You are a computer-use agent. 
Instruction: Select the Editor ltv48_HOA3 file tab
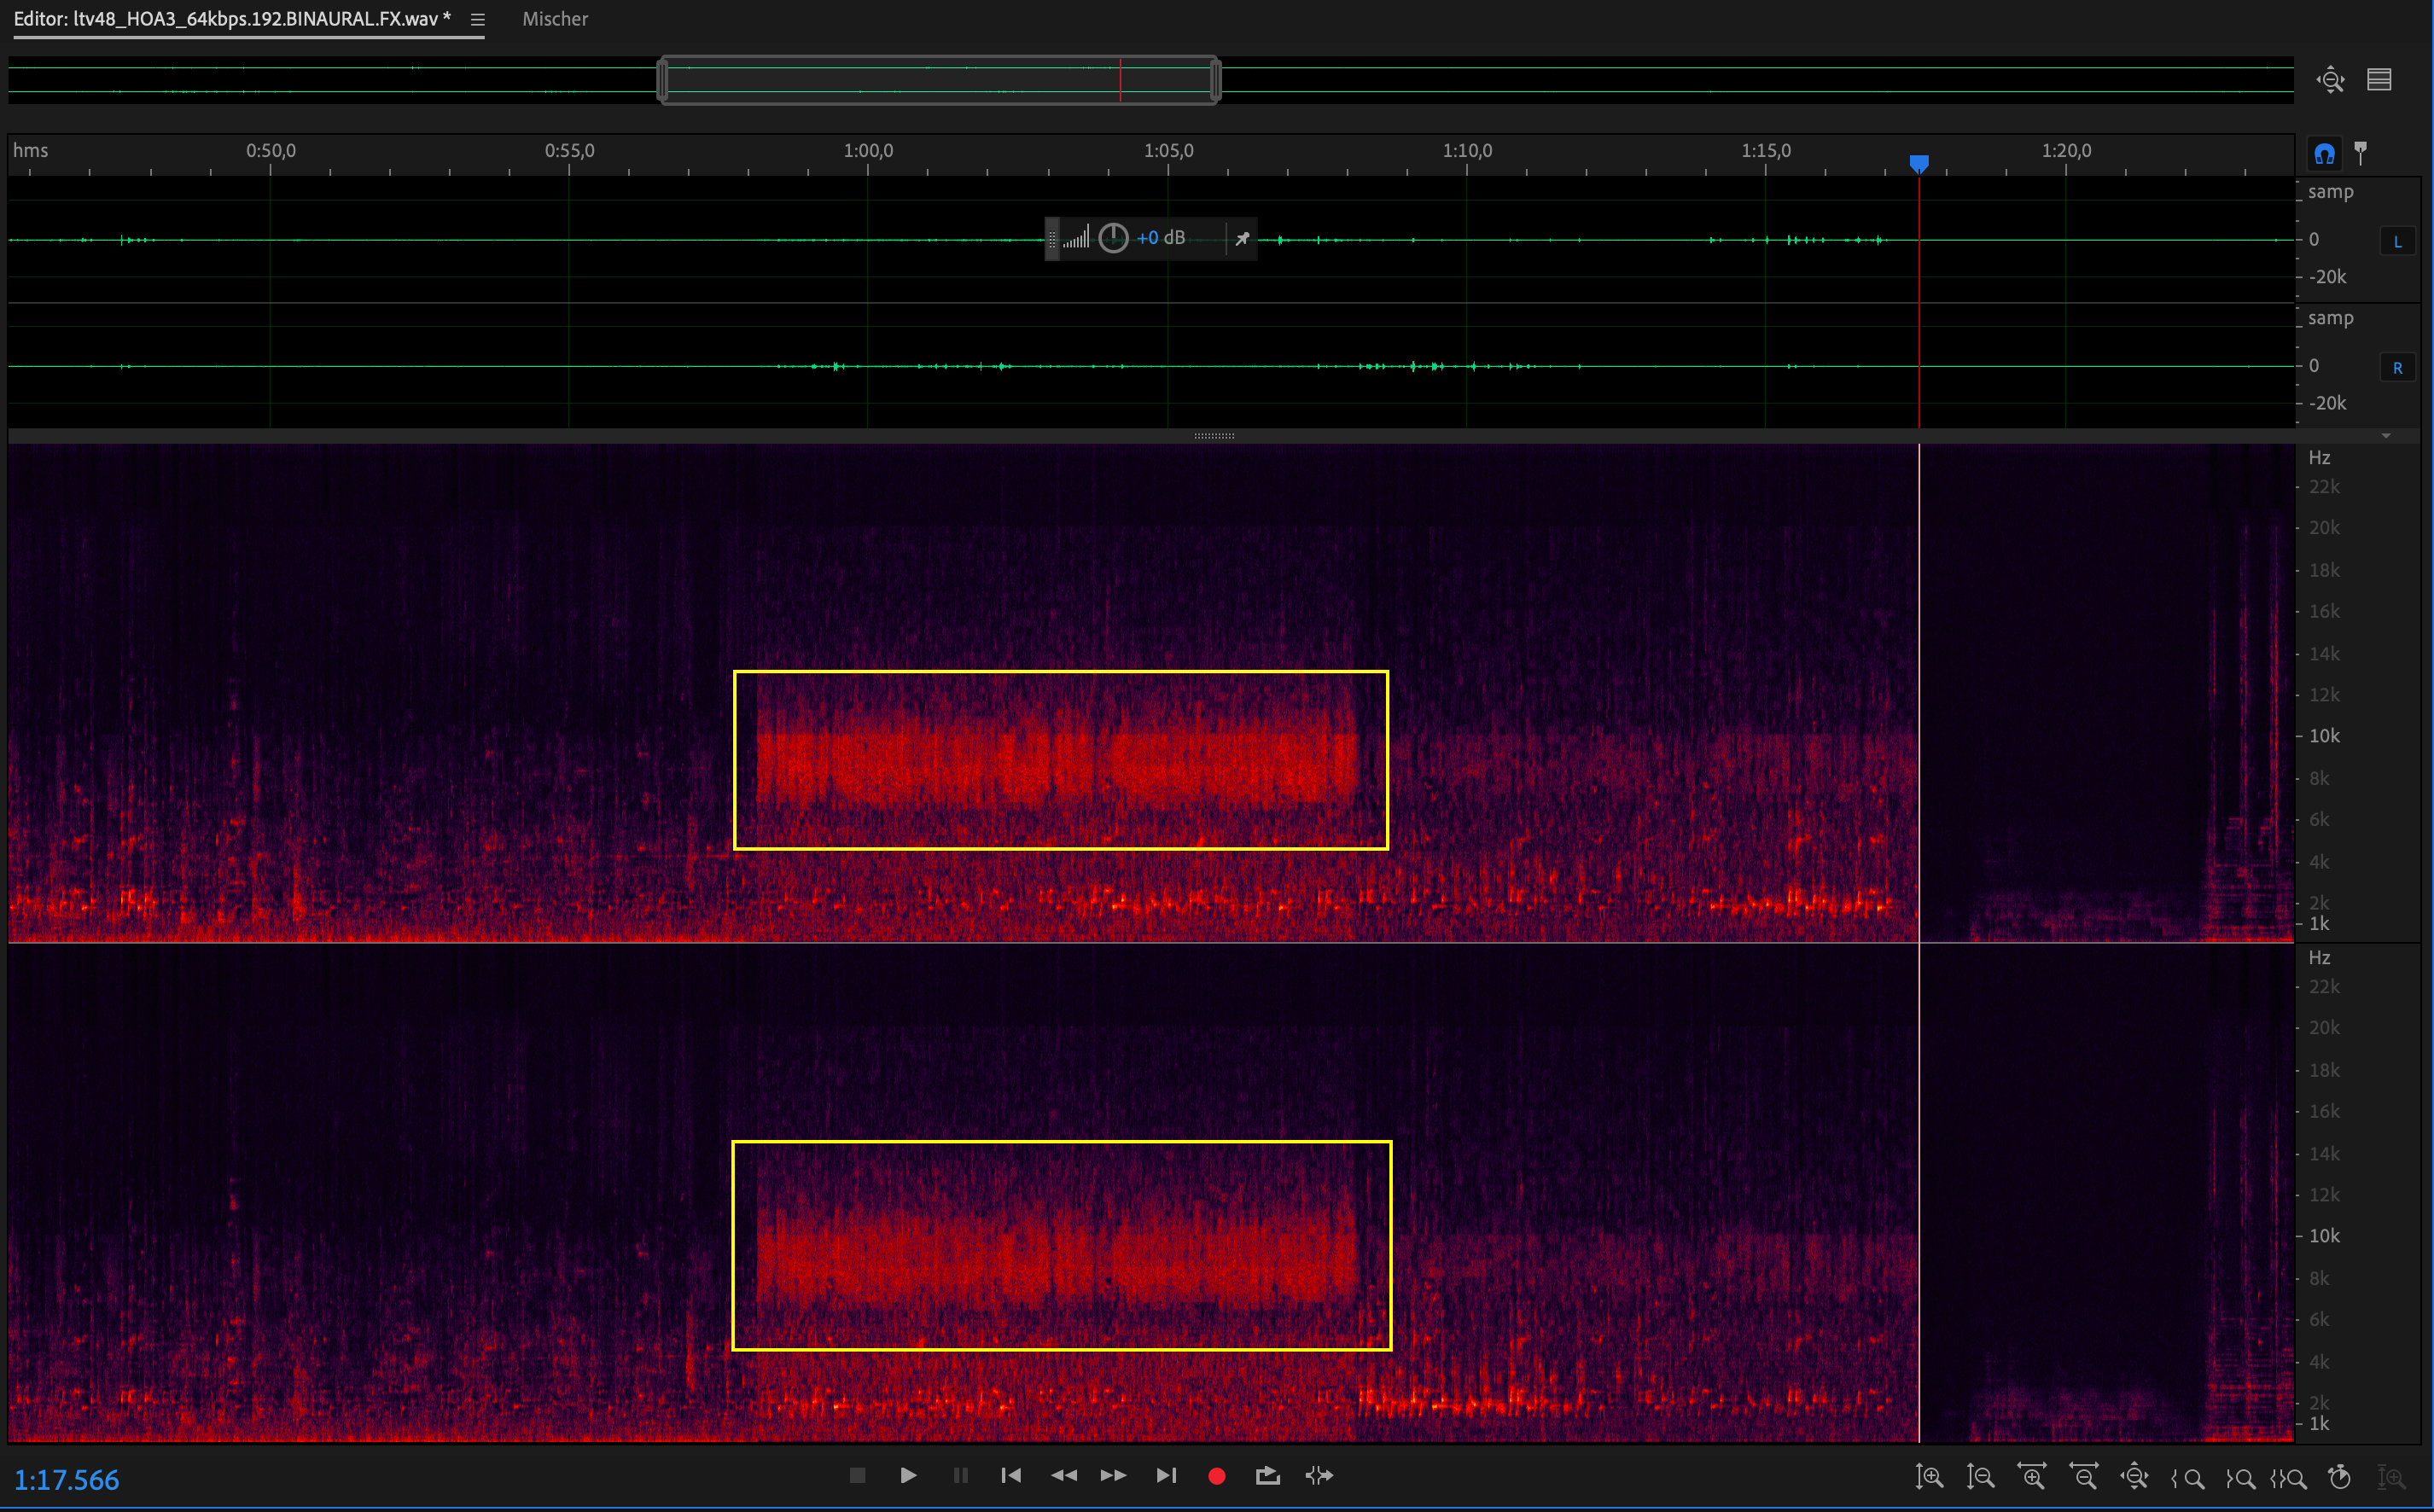tap(231, 19)
